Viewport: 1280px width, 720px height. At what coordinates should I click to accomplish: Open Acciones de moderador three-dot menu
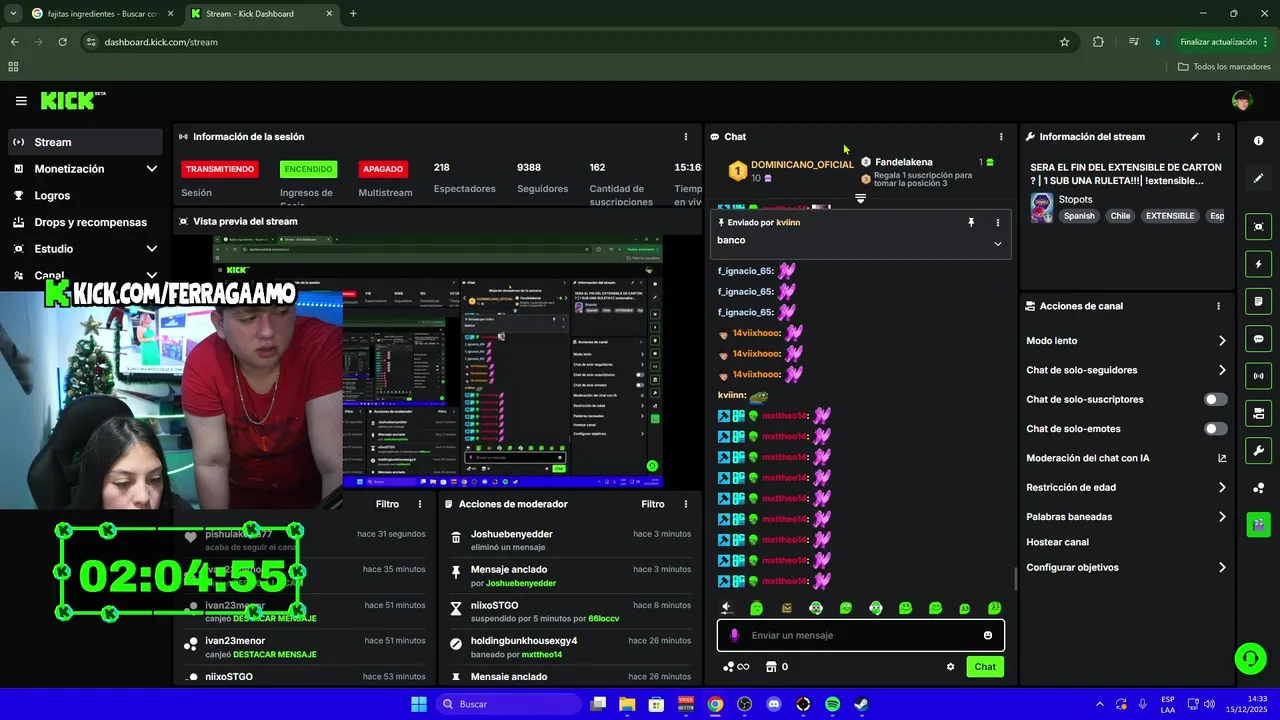pos(686,504)
